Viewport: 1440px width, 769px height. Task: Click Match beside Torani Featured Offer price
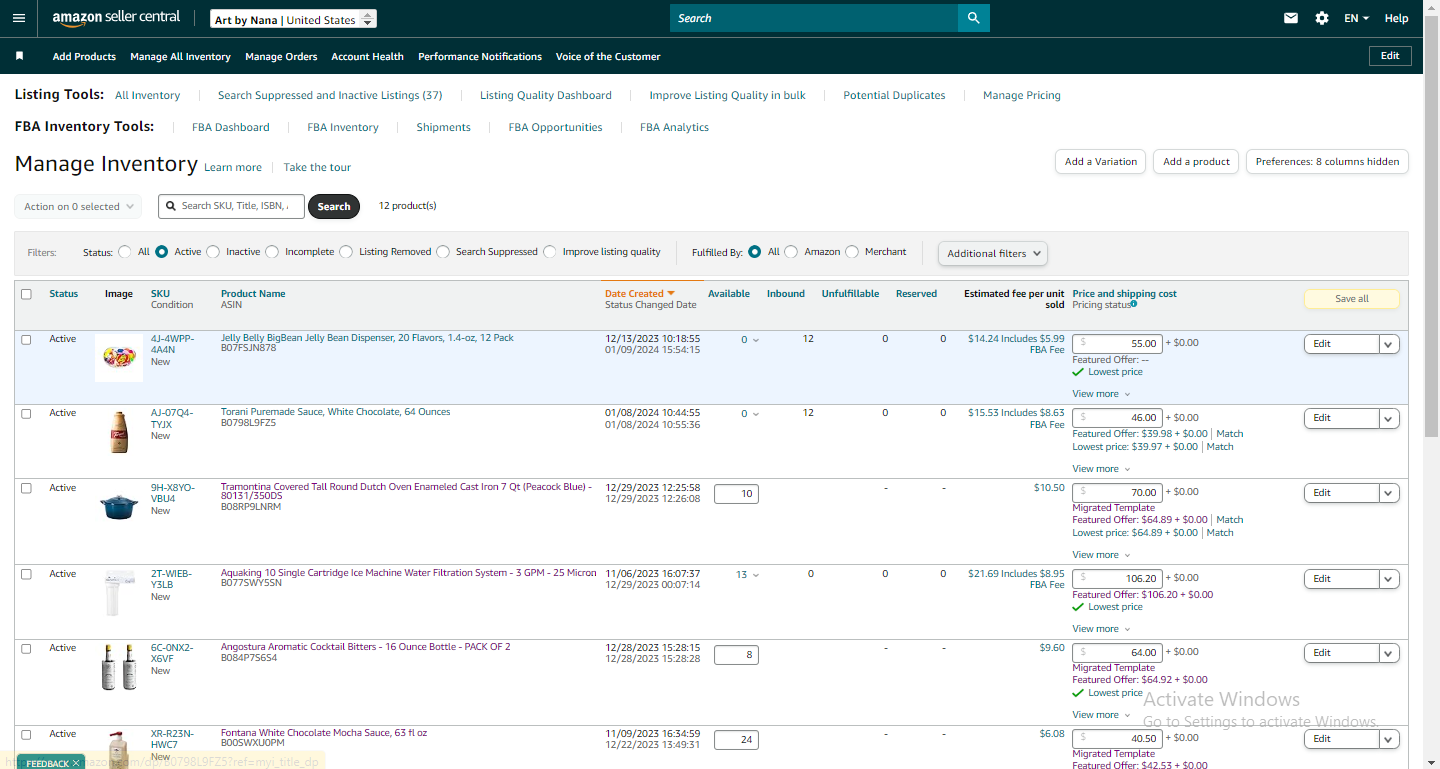pyautogui.click(x=1230, y=434)
